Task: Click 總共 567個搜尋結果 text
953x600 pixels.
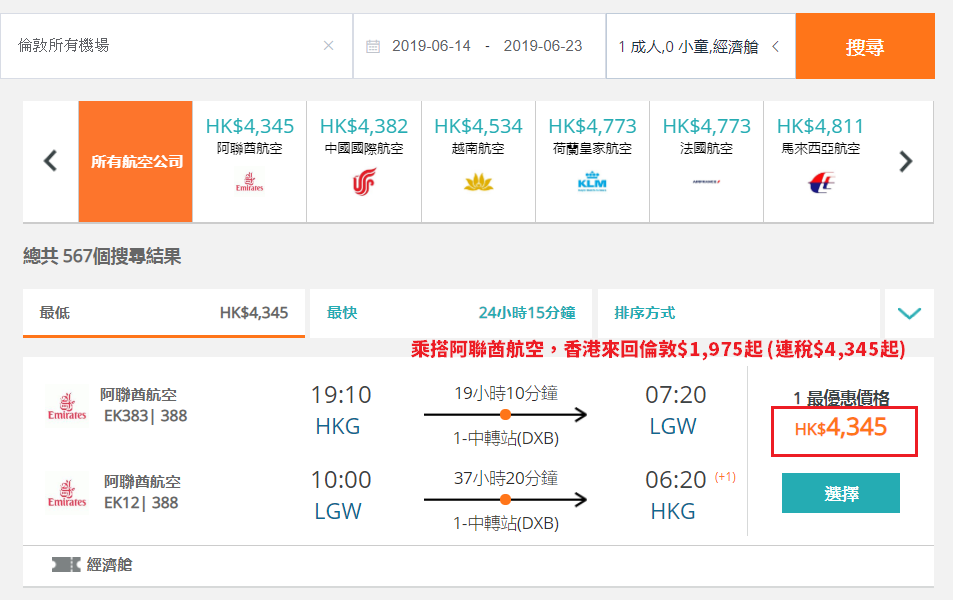Action: pyautogui.click(x=102, y=256)
